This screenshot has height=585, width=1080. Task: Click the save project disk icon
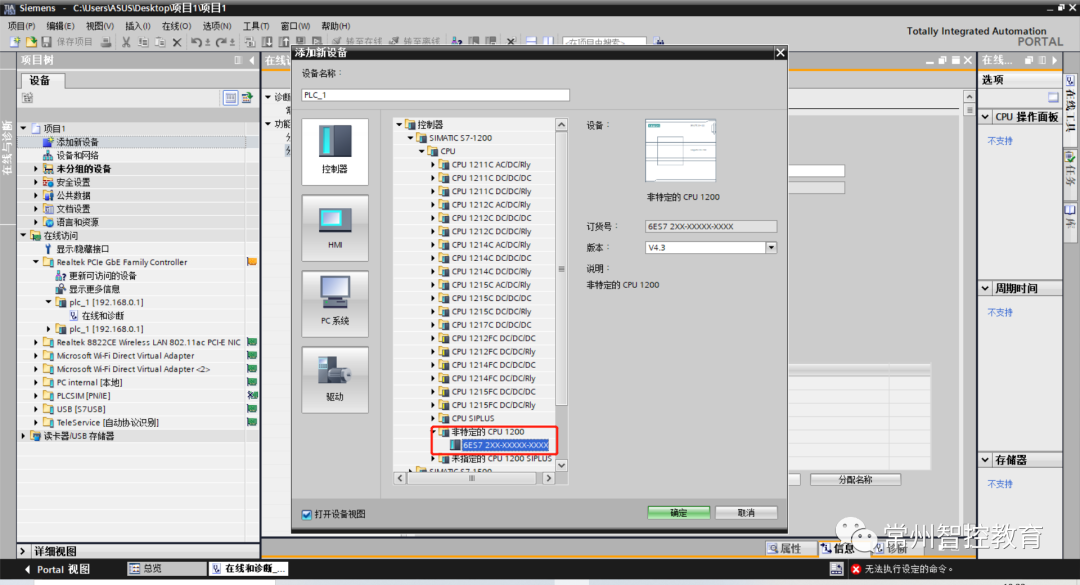tap(47, 42)
